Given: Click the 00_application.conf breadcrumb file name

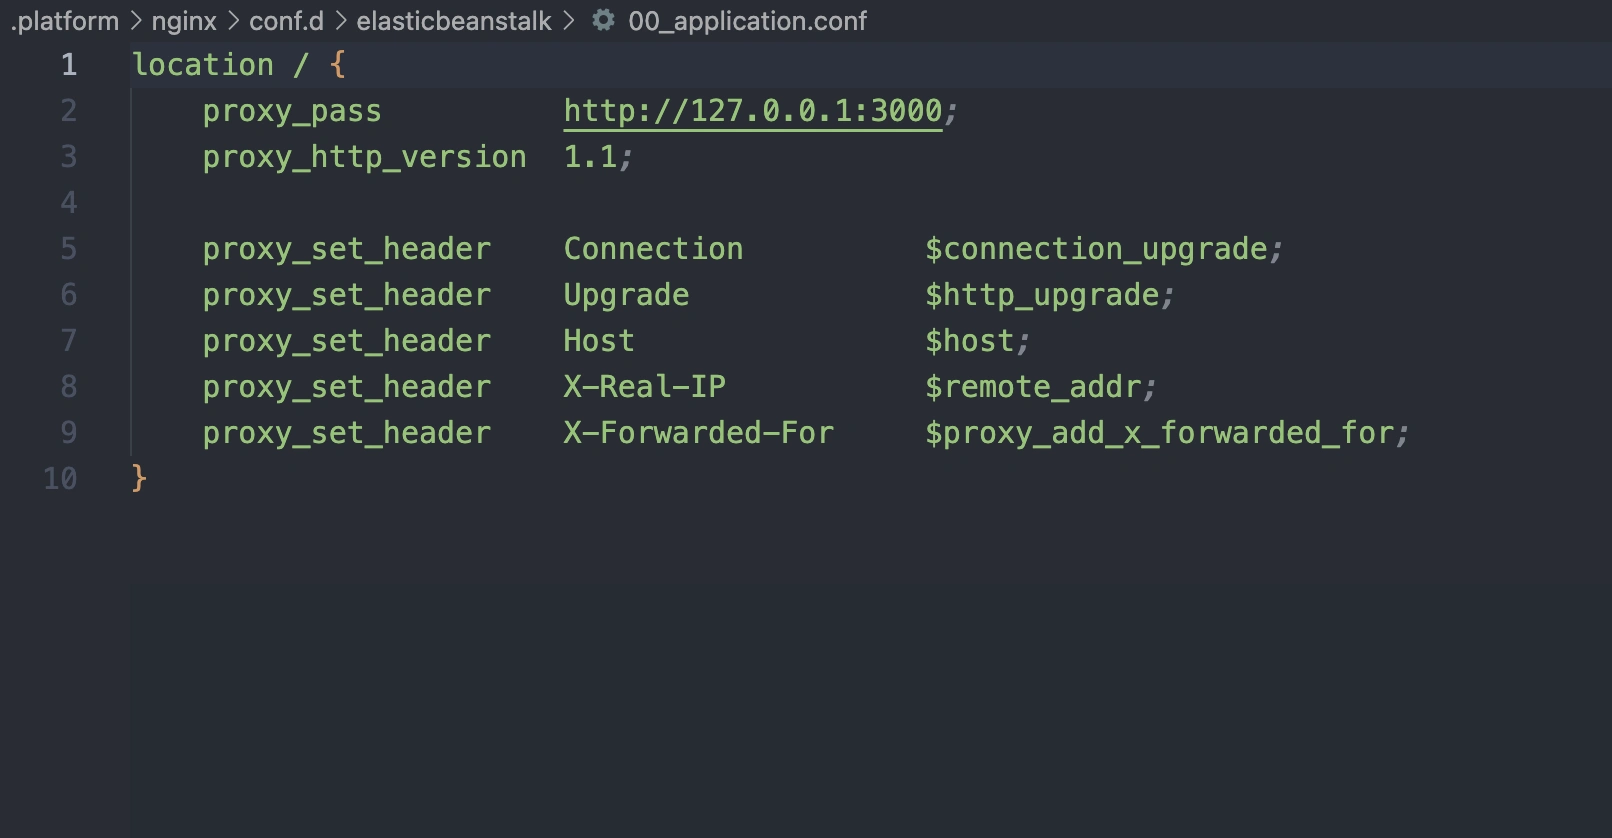Looking at the screenshot, I should pyautogui.click(x=747, y=21).
